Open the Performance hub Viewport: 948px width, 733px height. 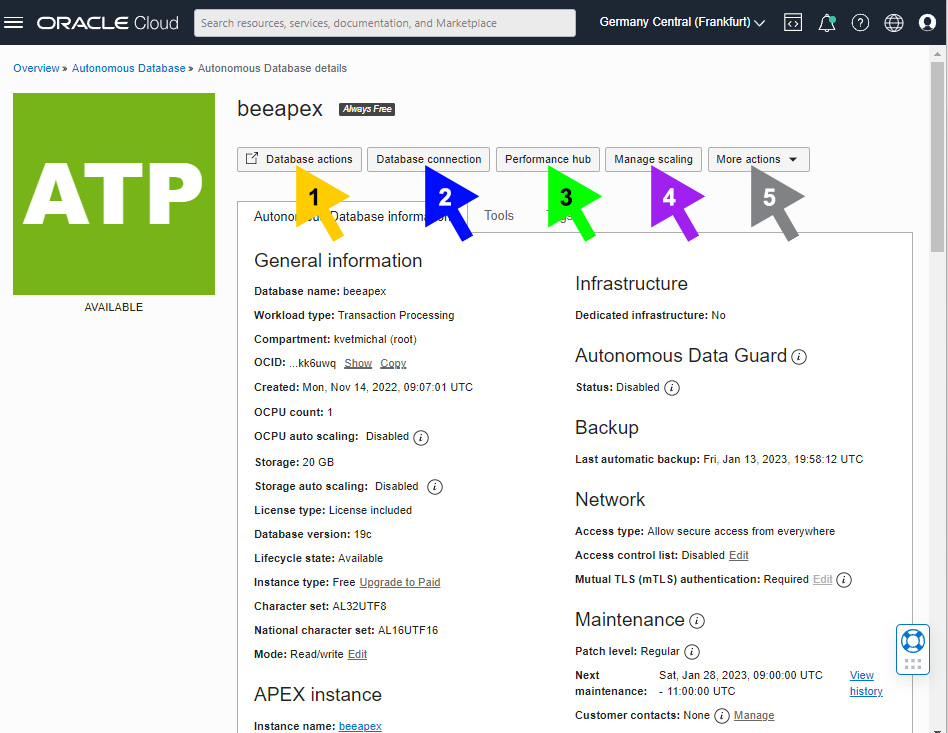[548, 160]
